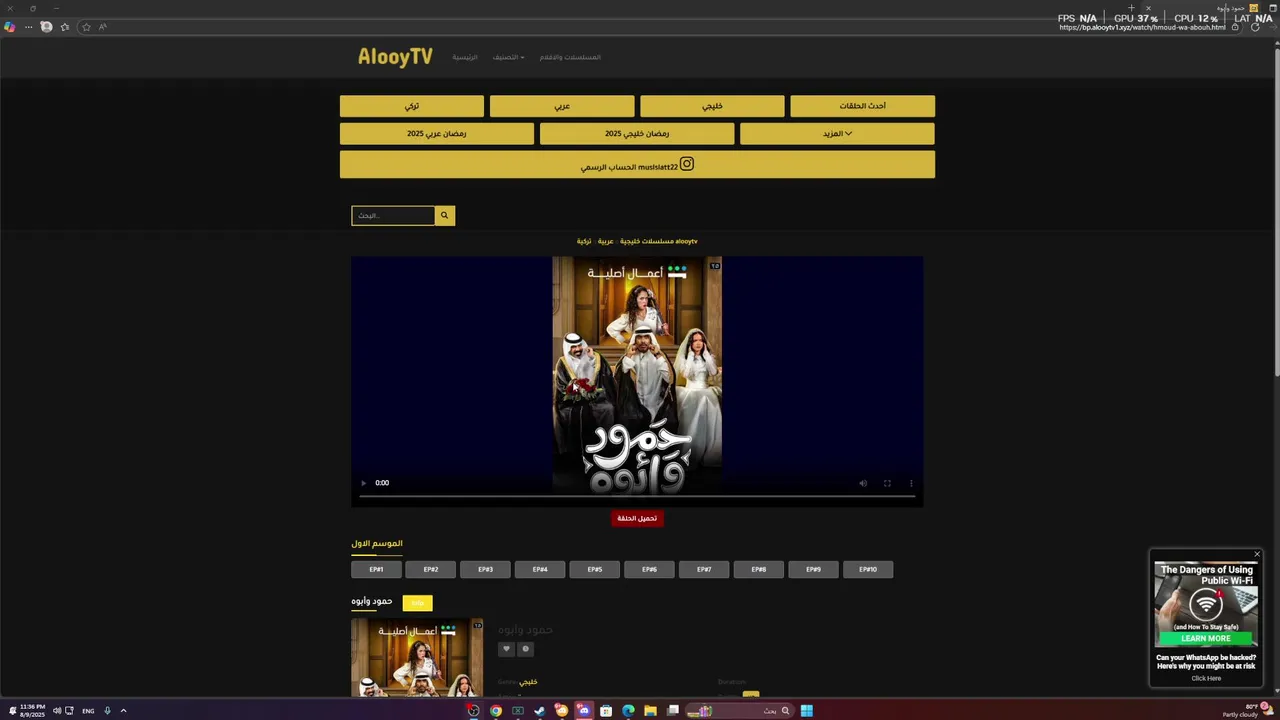Screen dimensions: 1280x720
Task: Open the Windows Start button
Action: click(x=806, y=711)
